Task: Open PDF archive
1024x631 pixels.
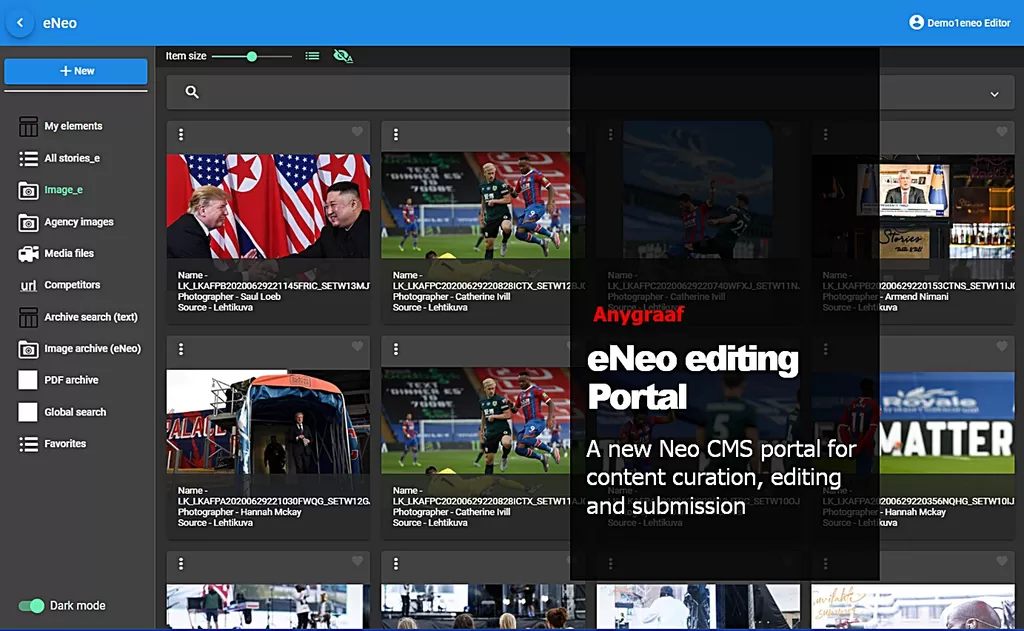Action: [71, 380]
